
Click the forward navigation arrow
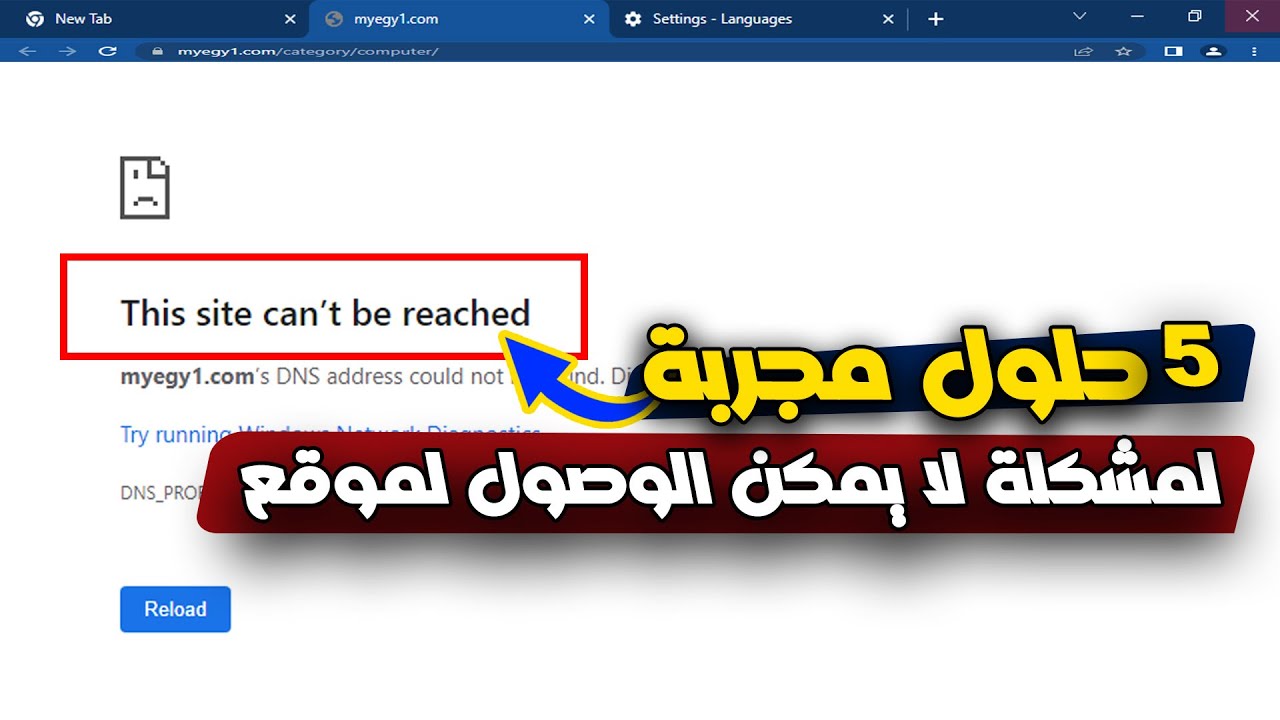pyautogui.click(x=67, y=50)
